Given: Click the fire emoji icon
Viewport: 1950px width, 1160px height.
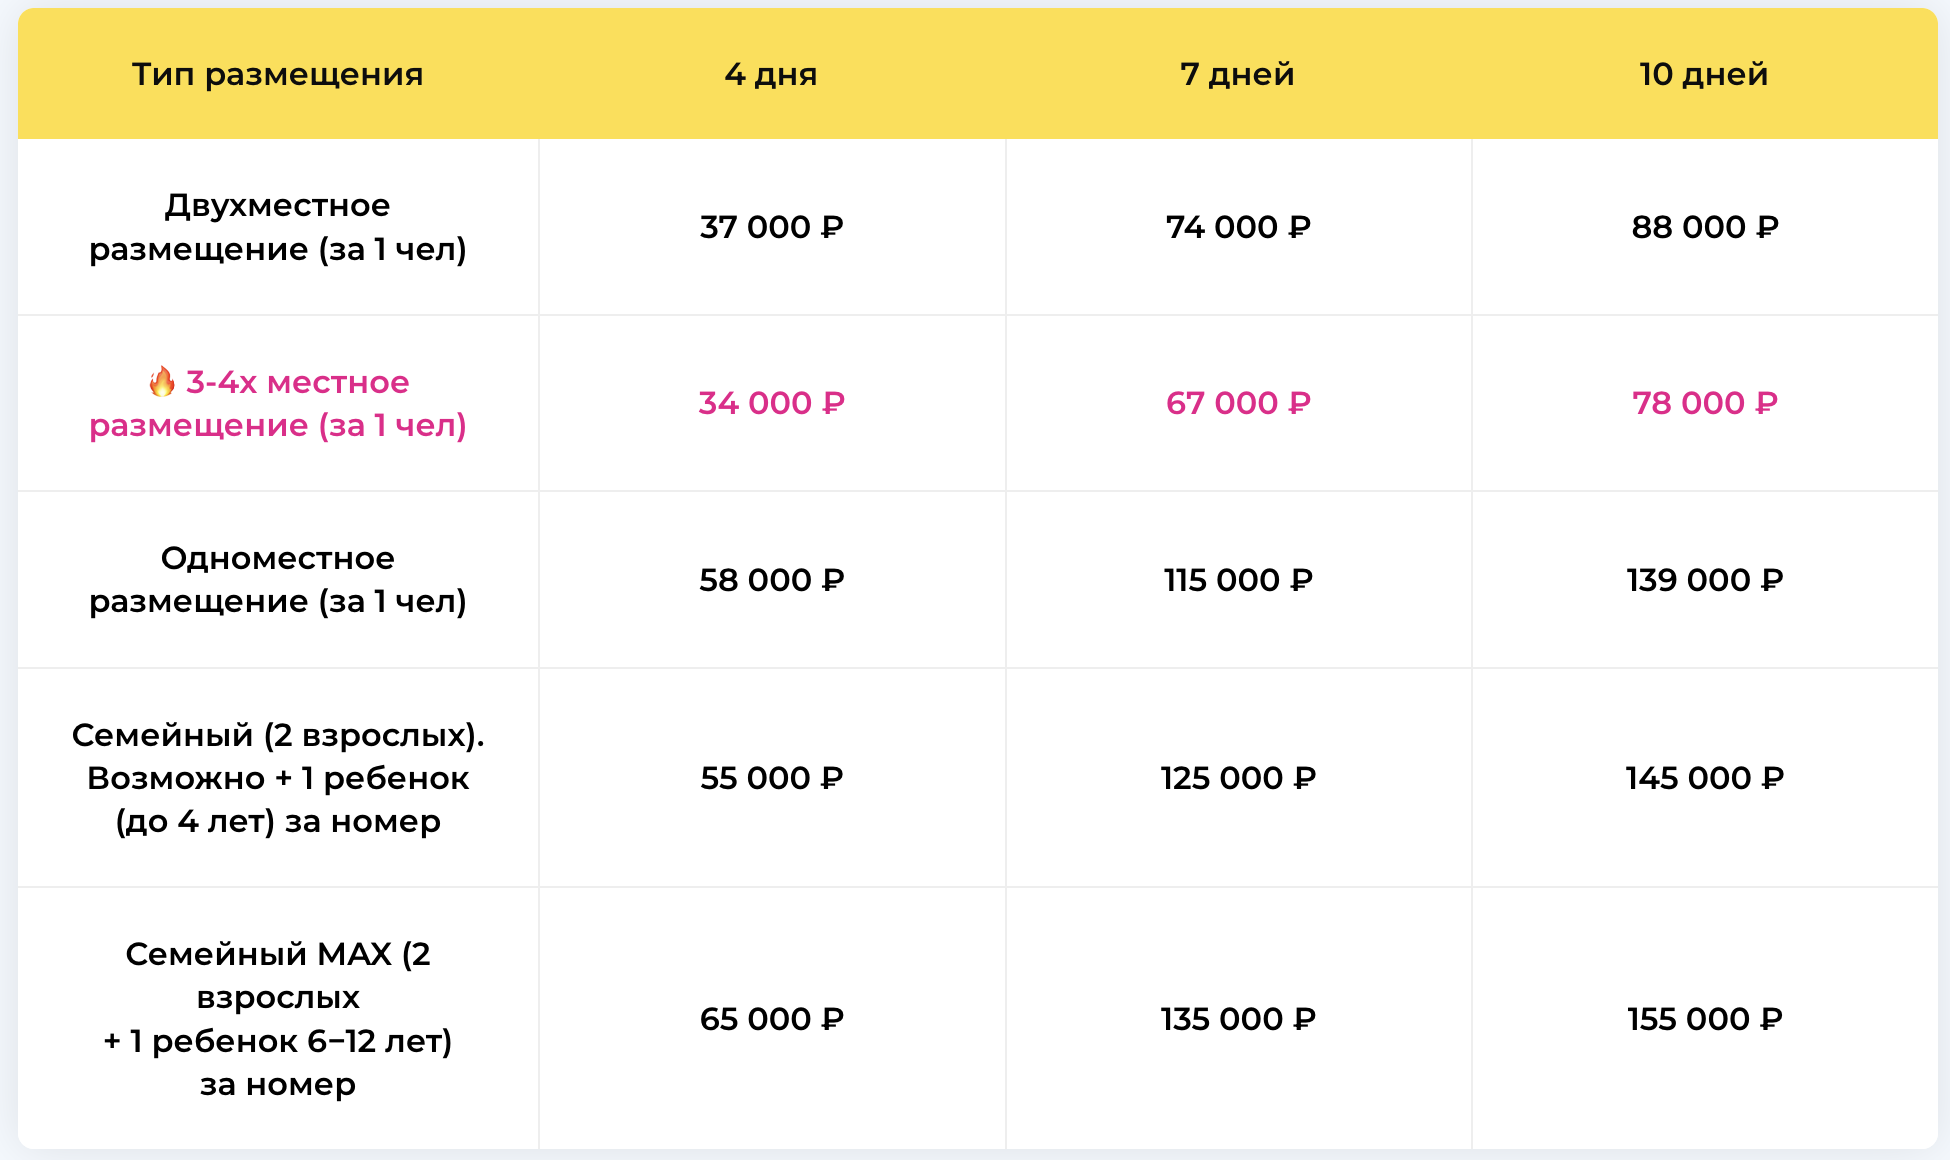Looking at the screenshot, I should coord(161,382).
